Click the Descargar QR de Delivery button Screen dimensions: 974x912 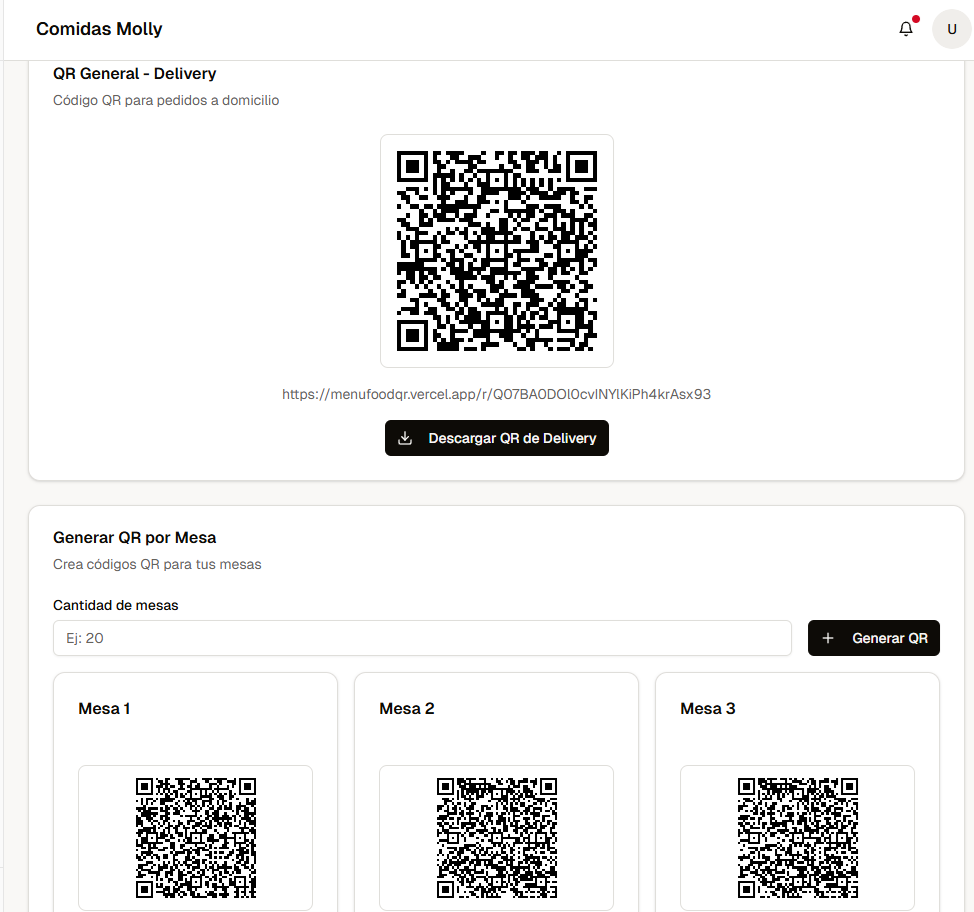[496, 438]
